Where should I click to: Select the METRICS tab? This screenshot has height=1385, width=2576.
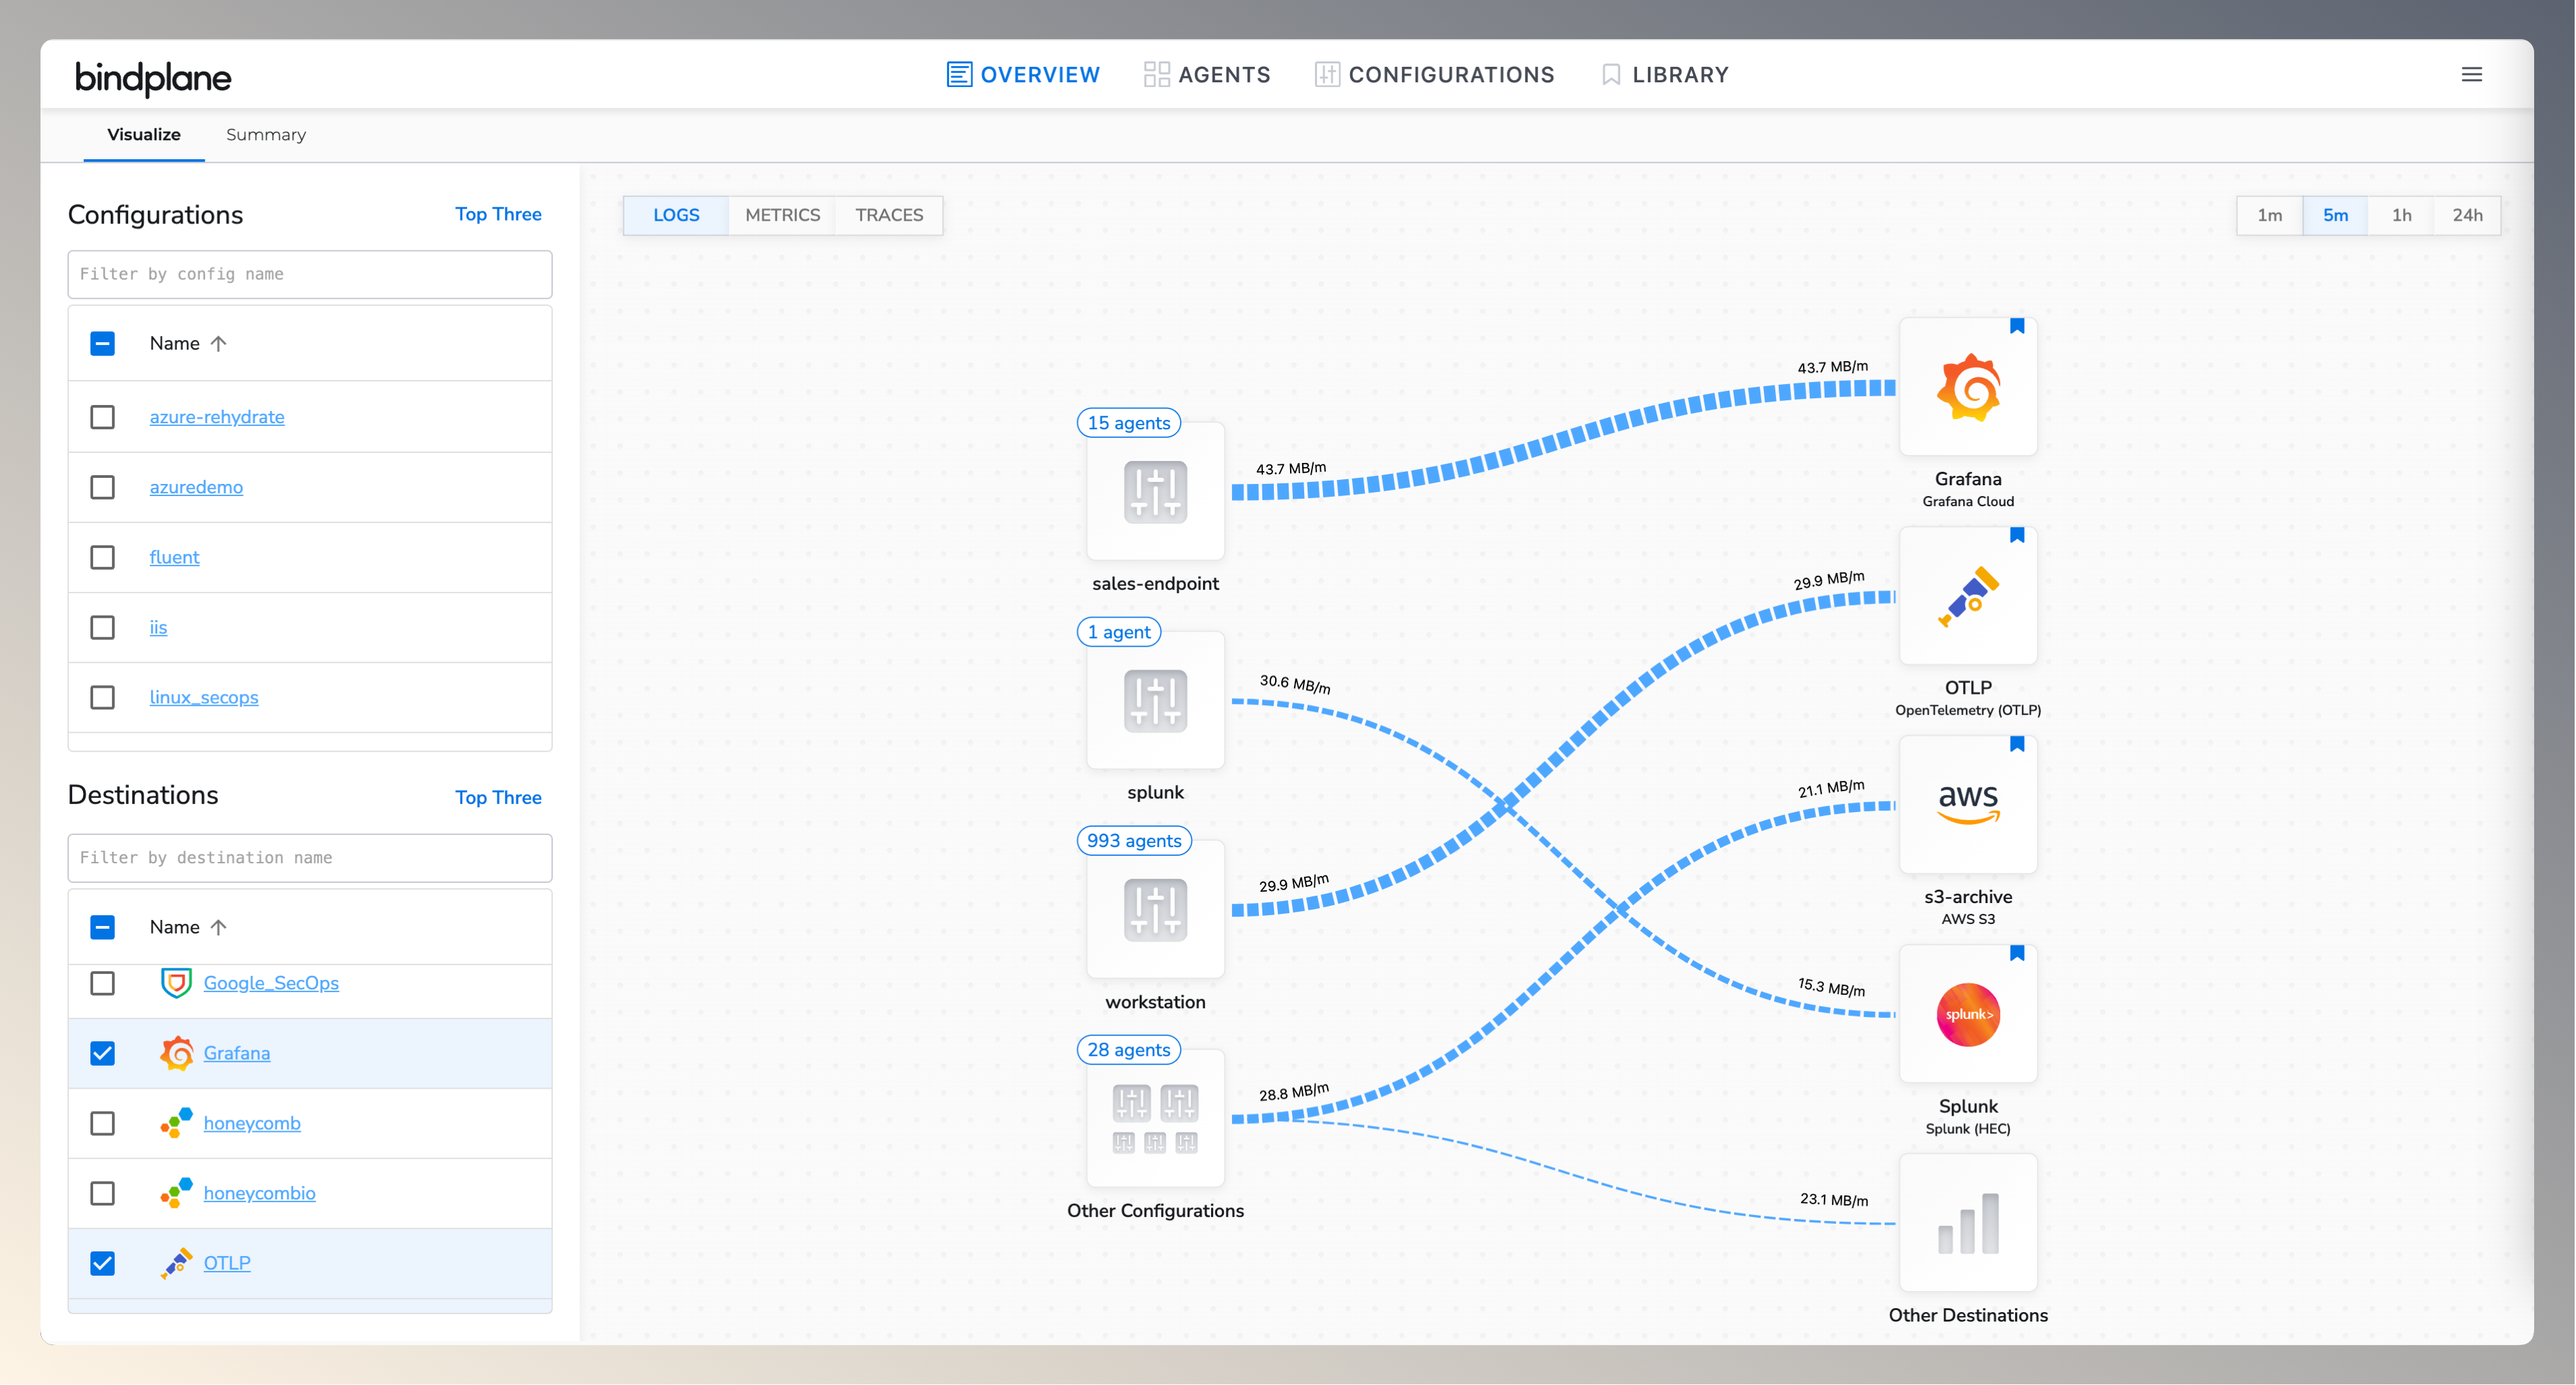(x=782, y=215)
